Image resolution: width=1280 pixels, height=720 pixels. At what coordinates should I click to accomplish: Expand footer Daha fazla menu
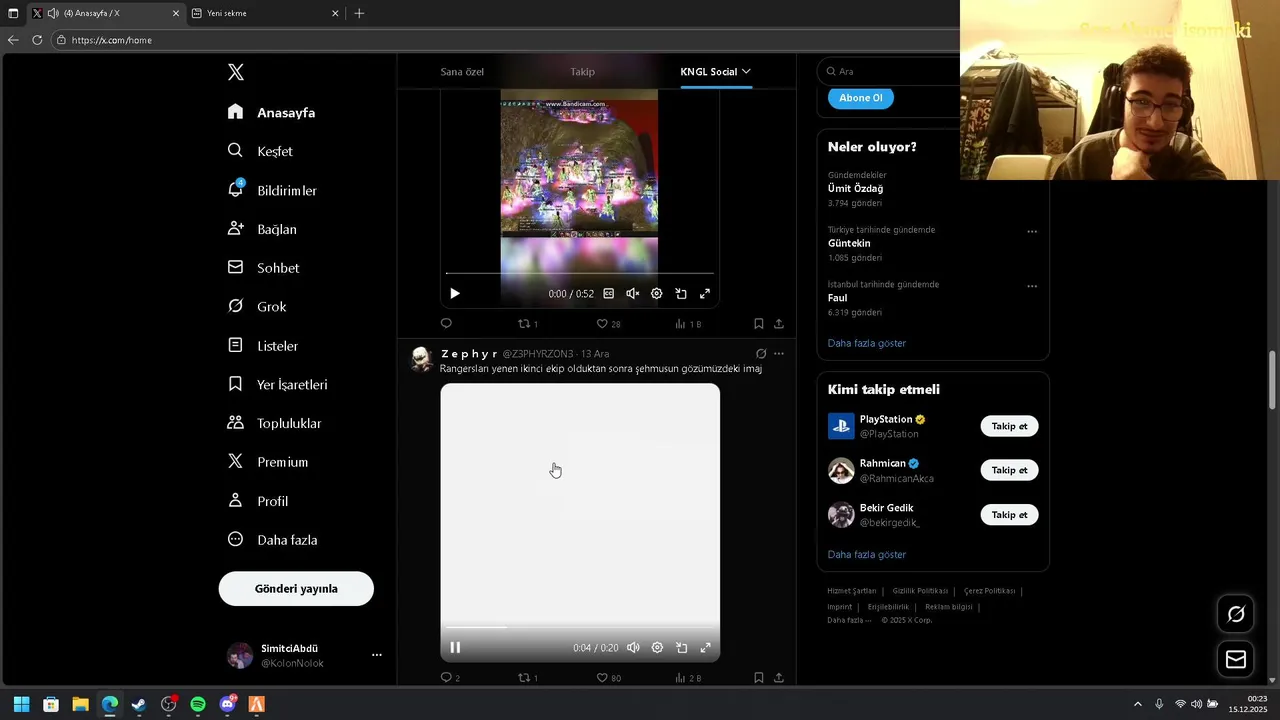tap(849, 620)
